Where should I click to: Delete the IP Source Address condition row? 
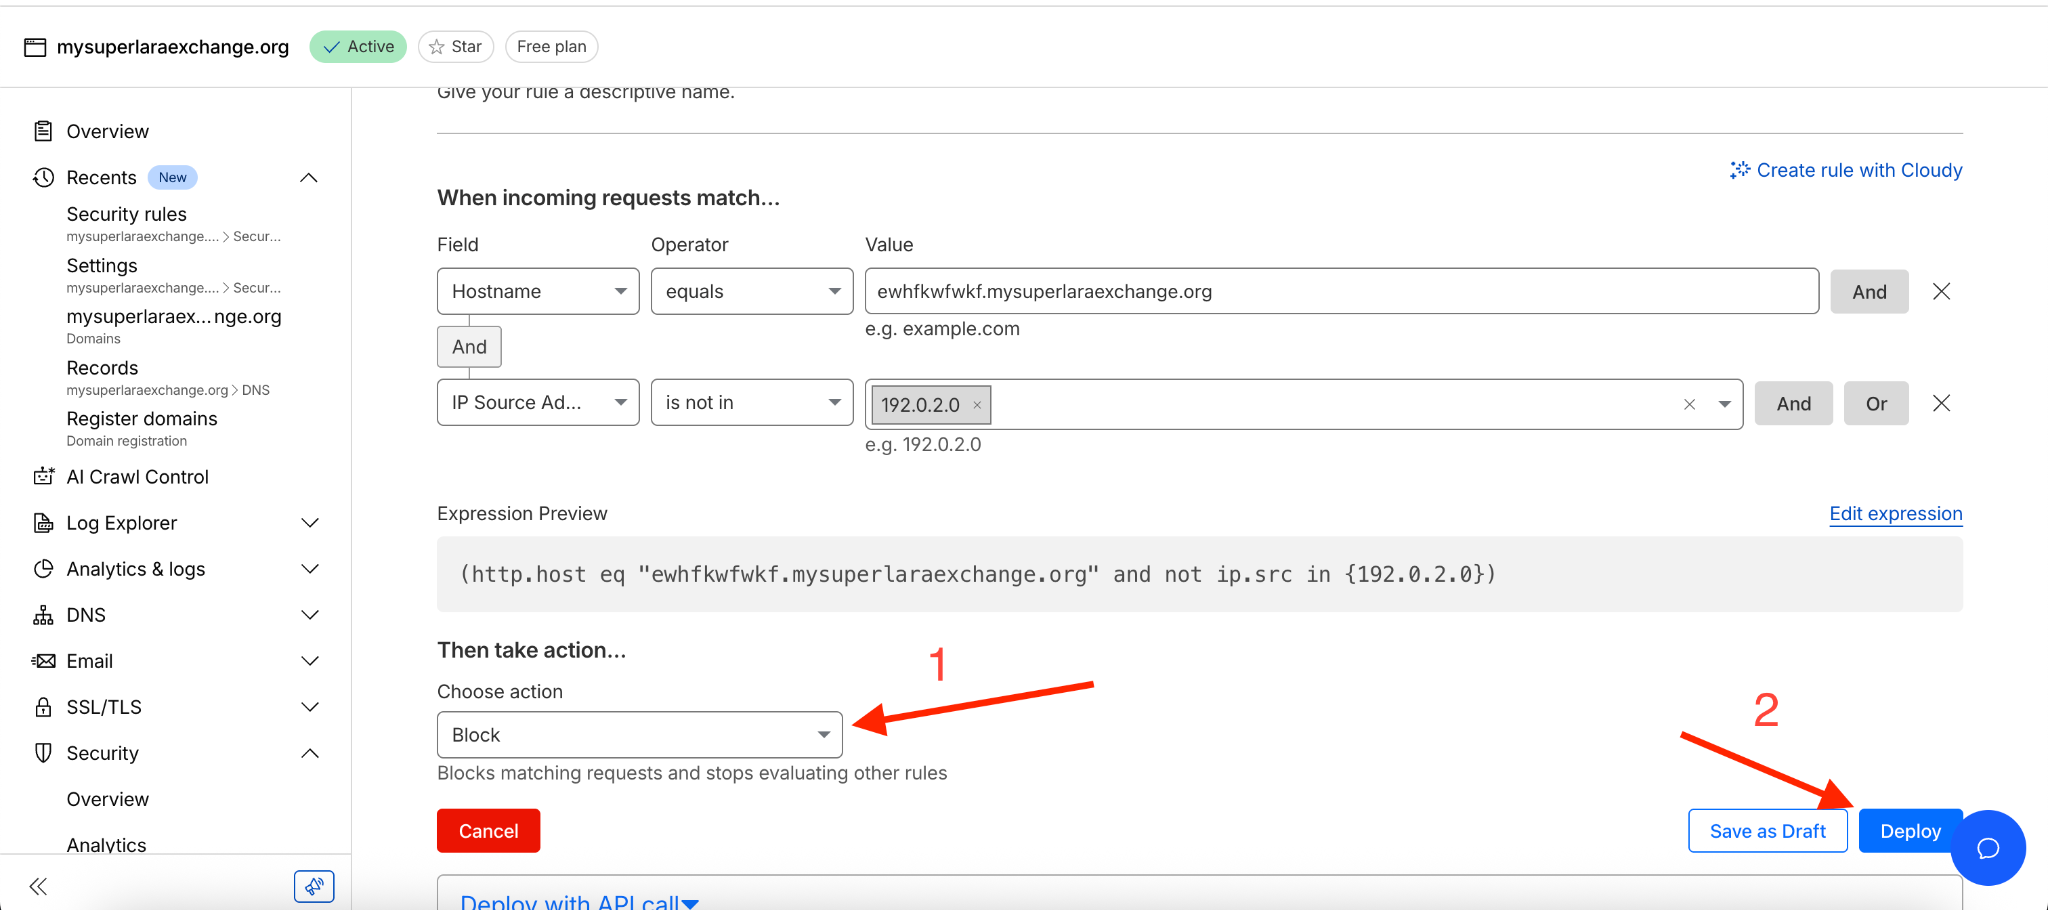pos(1941,403)
